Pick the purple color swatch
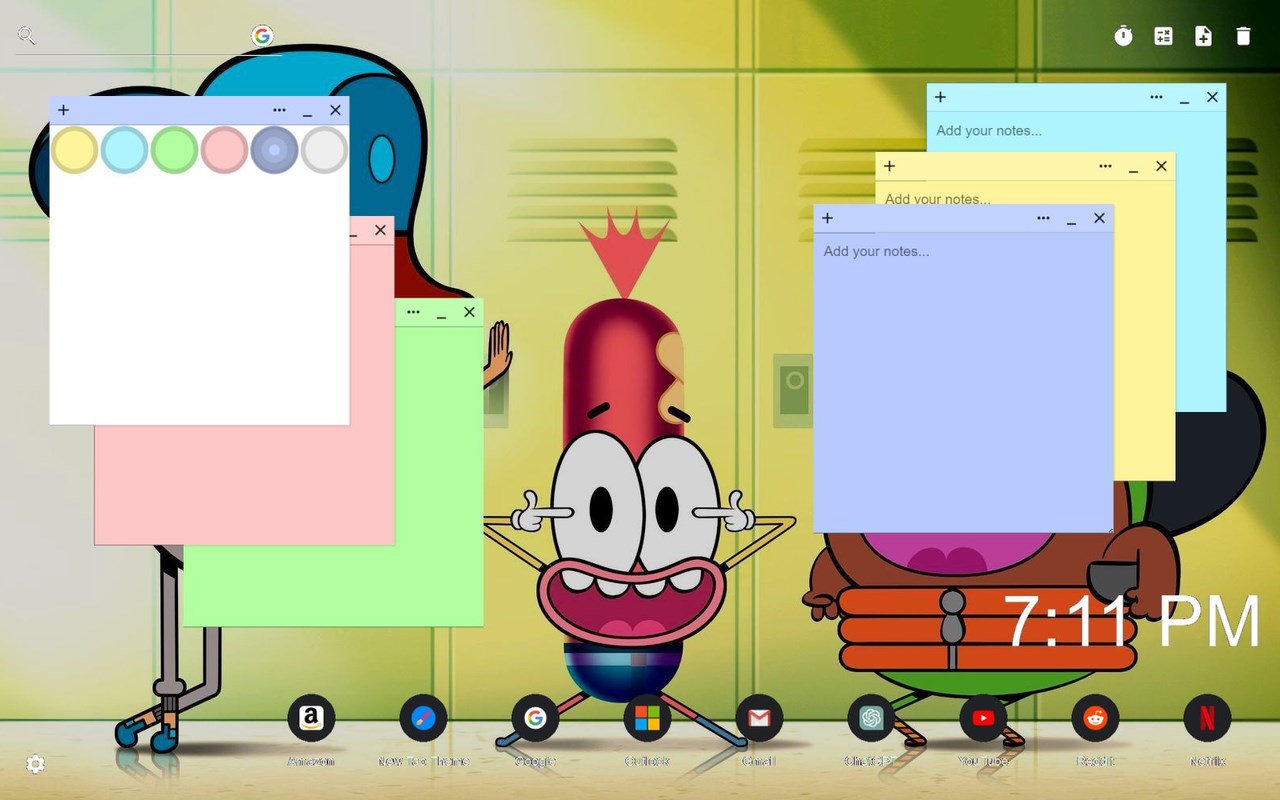1280x800 pixels. point(274,150)
